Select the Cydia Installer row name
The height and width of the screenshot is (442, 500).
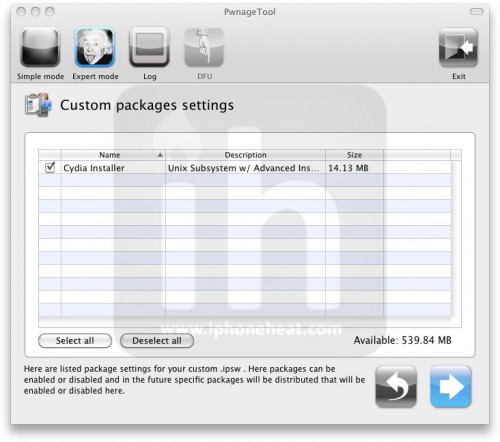pyautogui.click(x=94, y=168)
